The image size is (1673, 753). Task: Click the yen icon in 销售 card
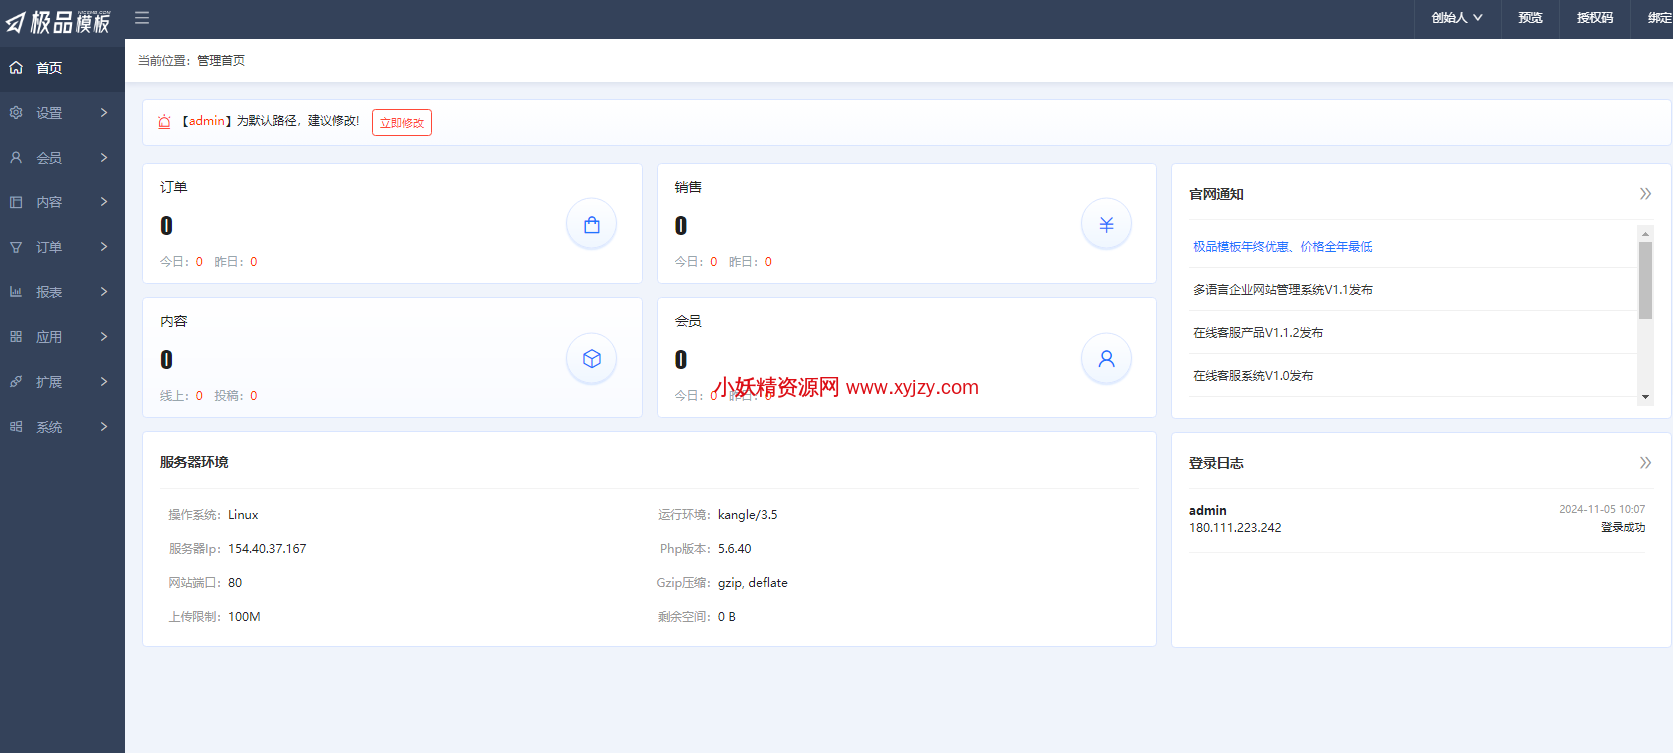pos(1107,225)
